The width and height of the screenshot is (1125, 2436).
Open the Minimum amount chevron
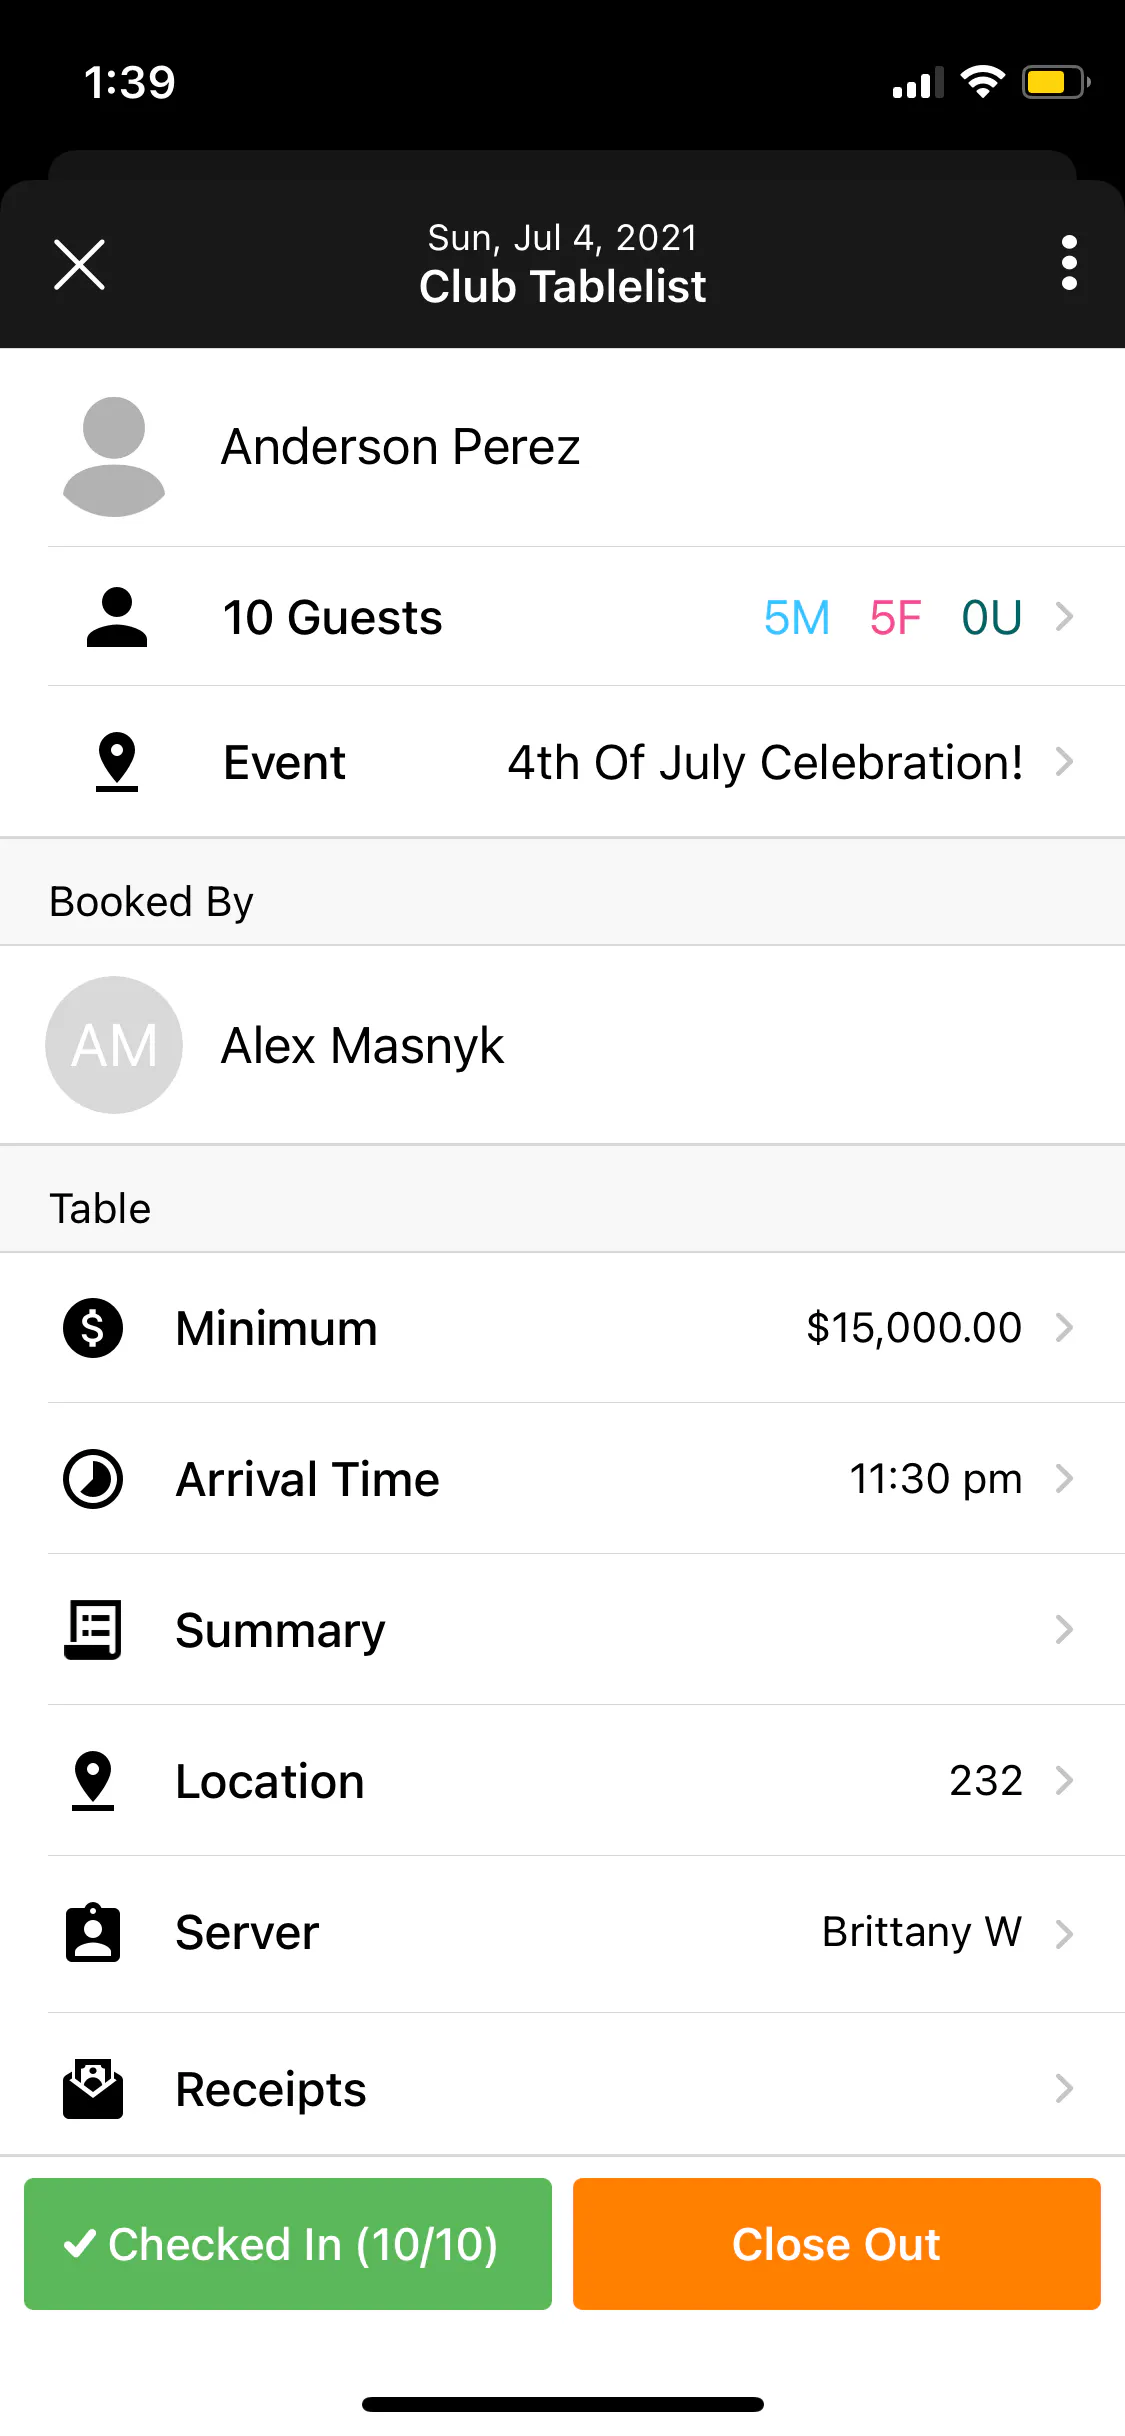(x=1064, y=1328)
